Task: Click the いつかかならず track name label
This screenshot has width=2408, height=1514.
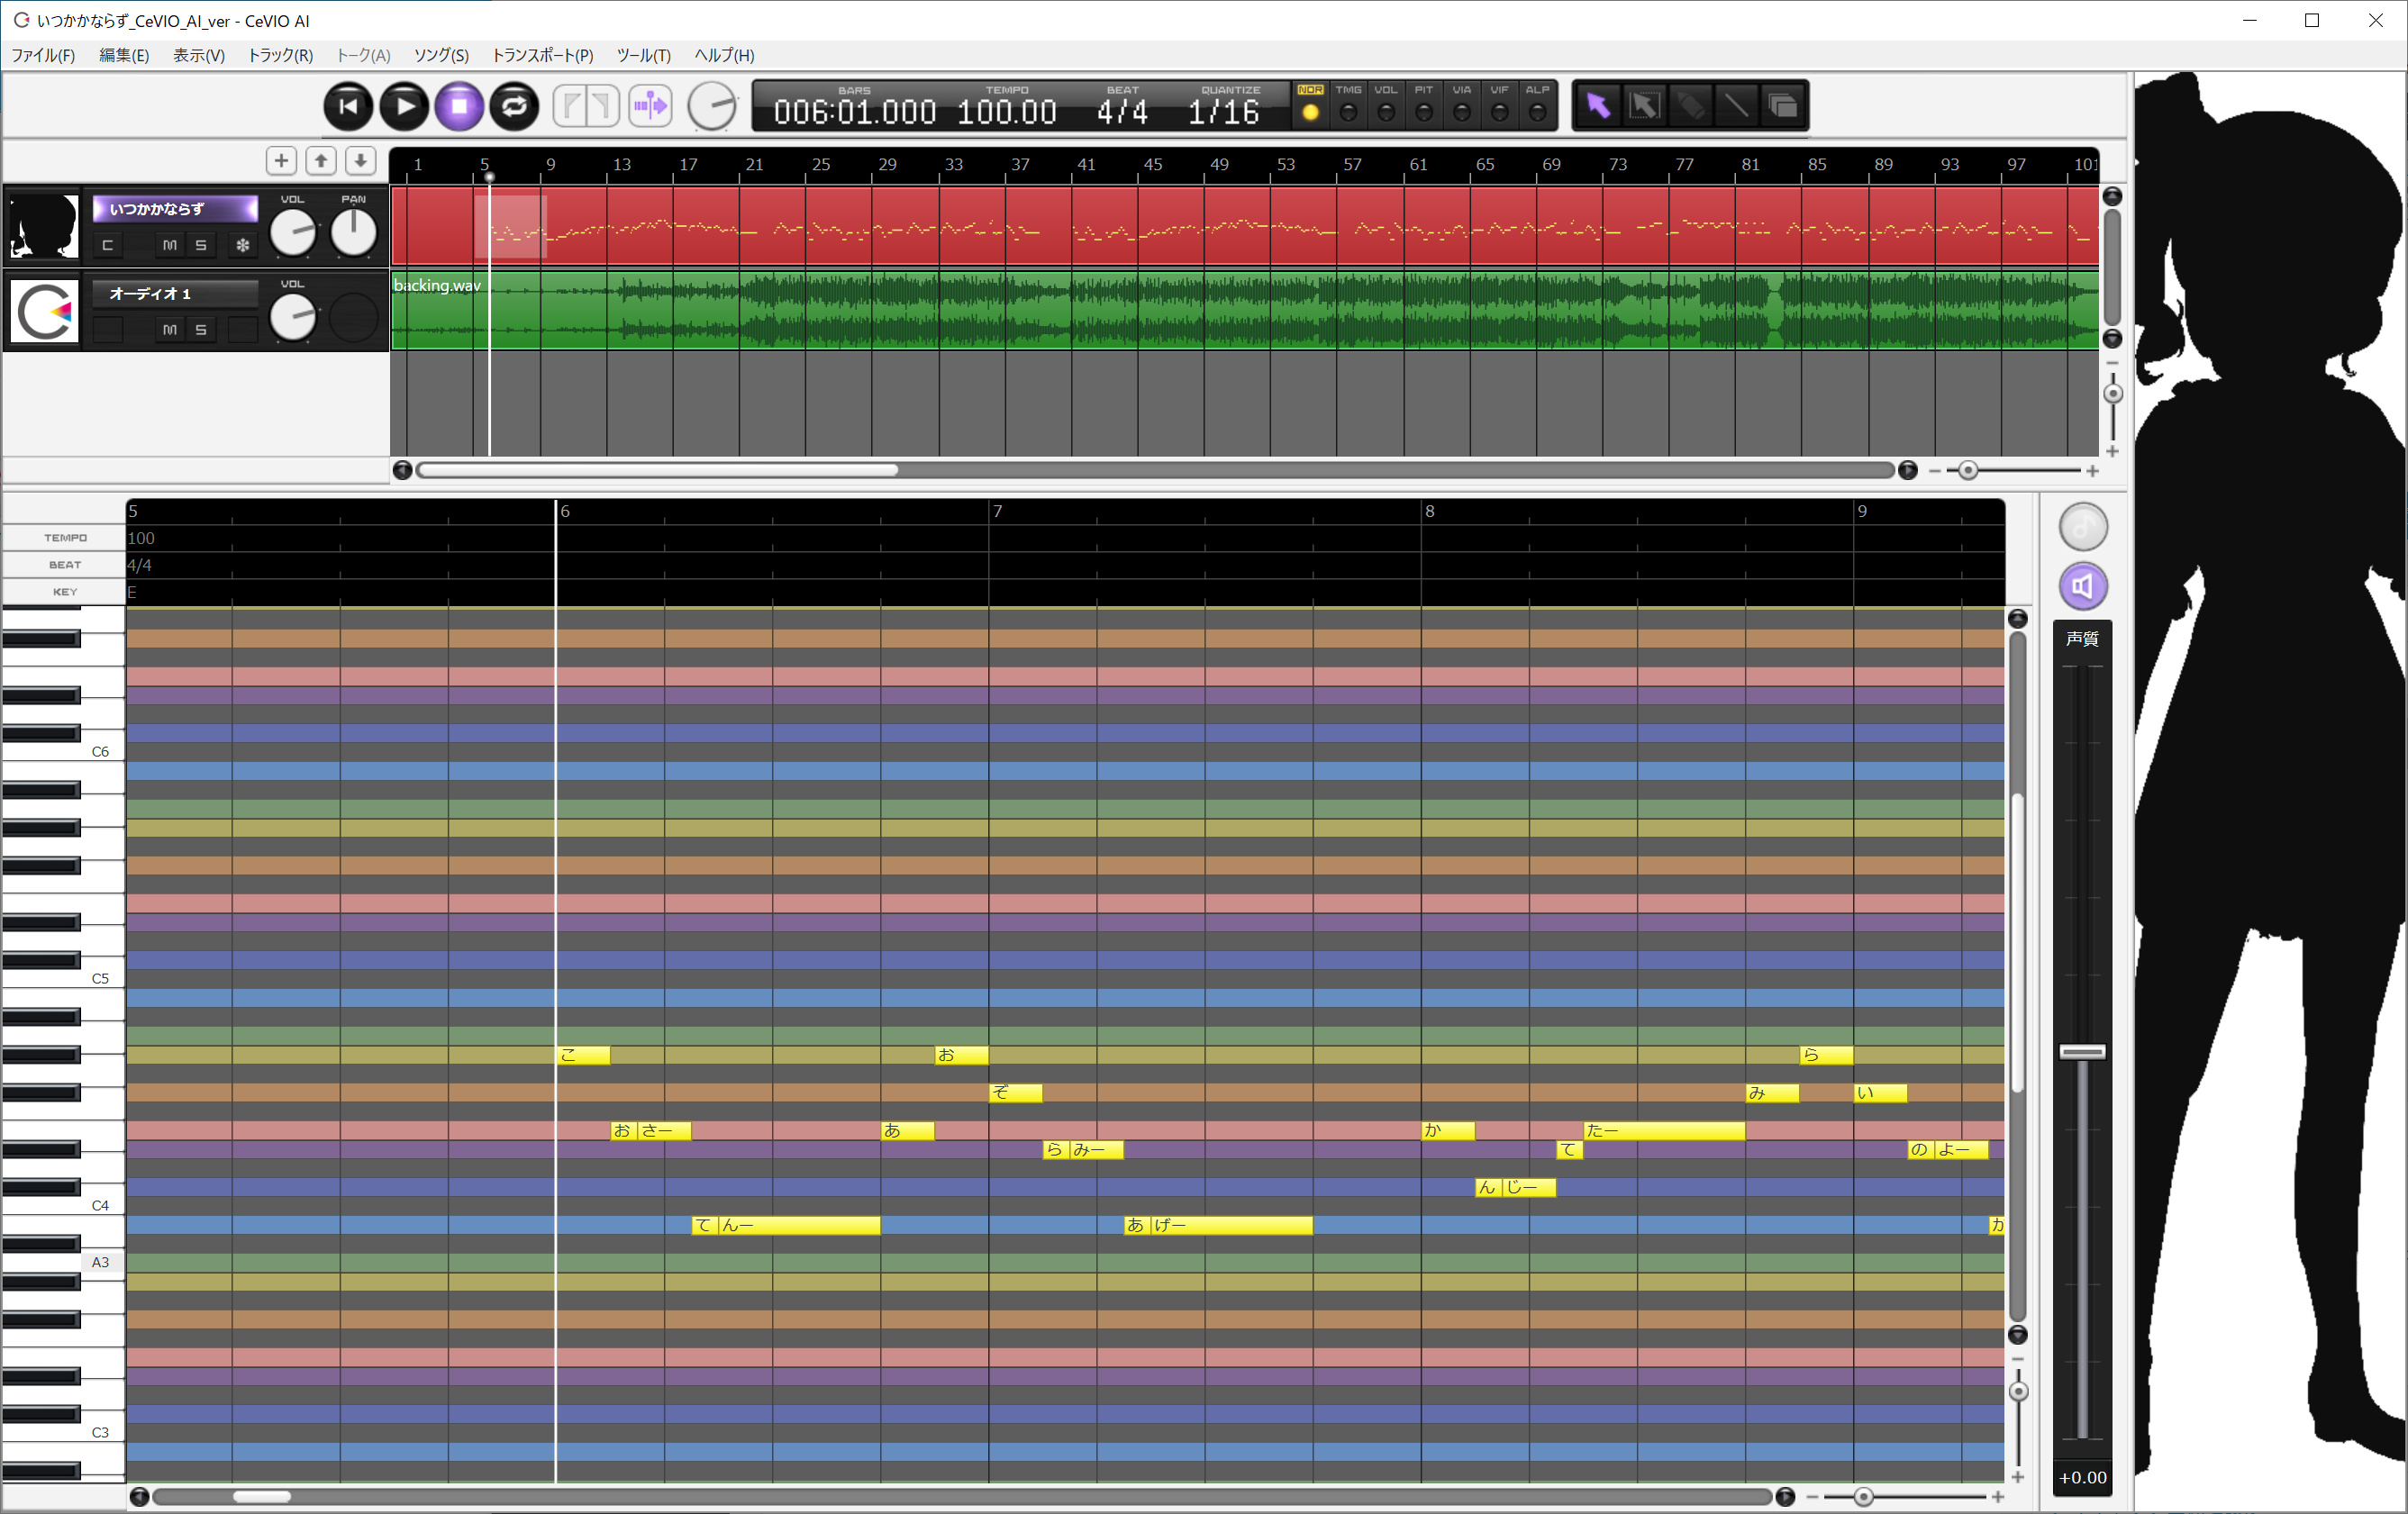Action: click(175, 209)
